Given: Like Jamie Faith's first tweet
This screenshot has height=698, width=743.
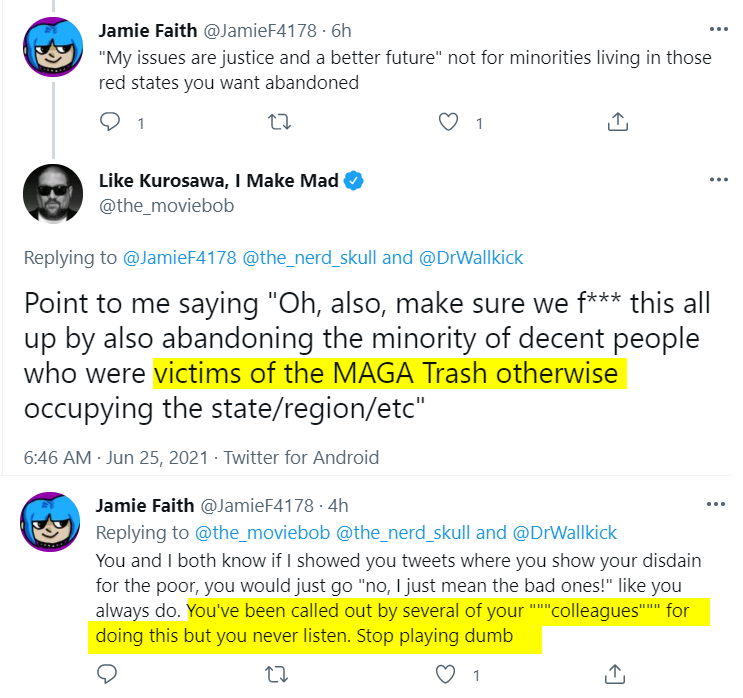Looking at the screenshot, I should pos(448,122).
